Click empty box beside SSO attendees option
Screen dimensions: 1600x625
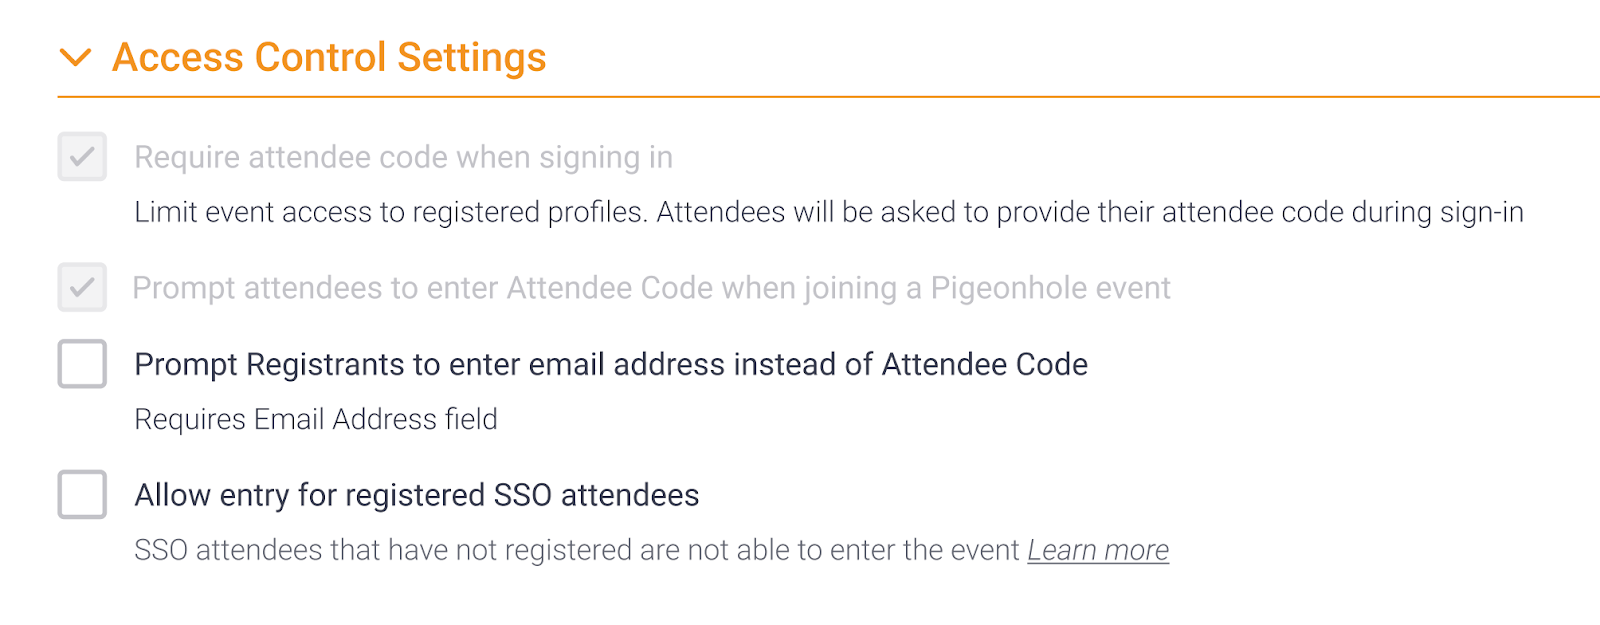click(82, 495)
